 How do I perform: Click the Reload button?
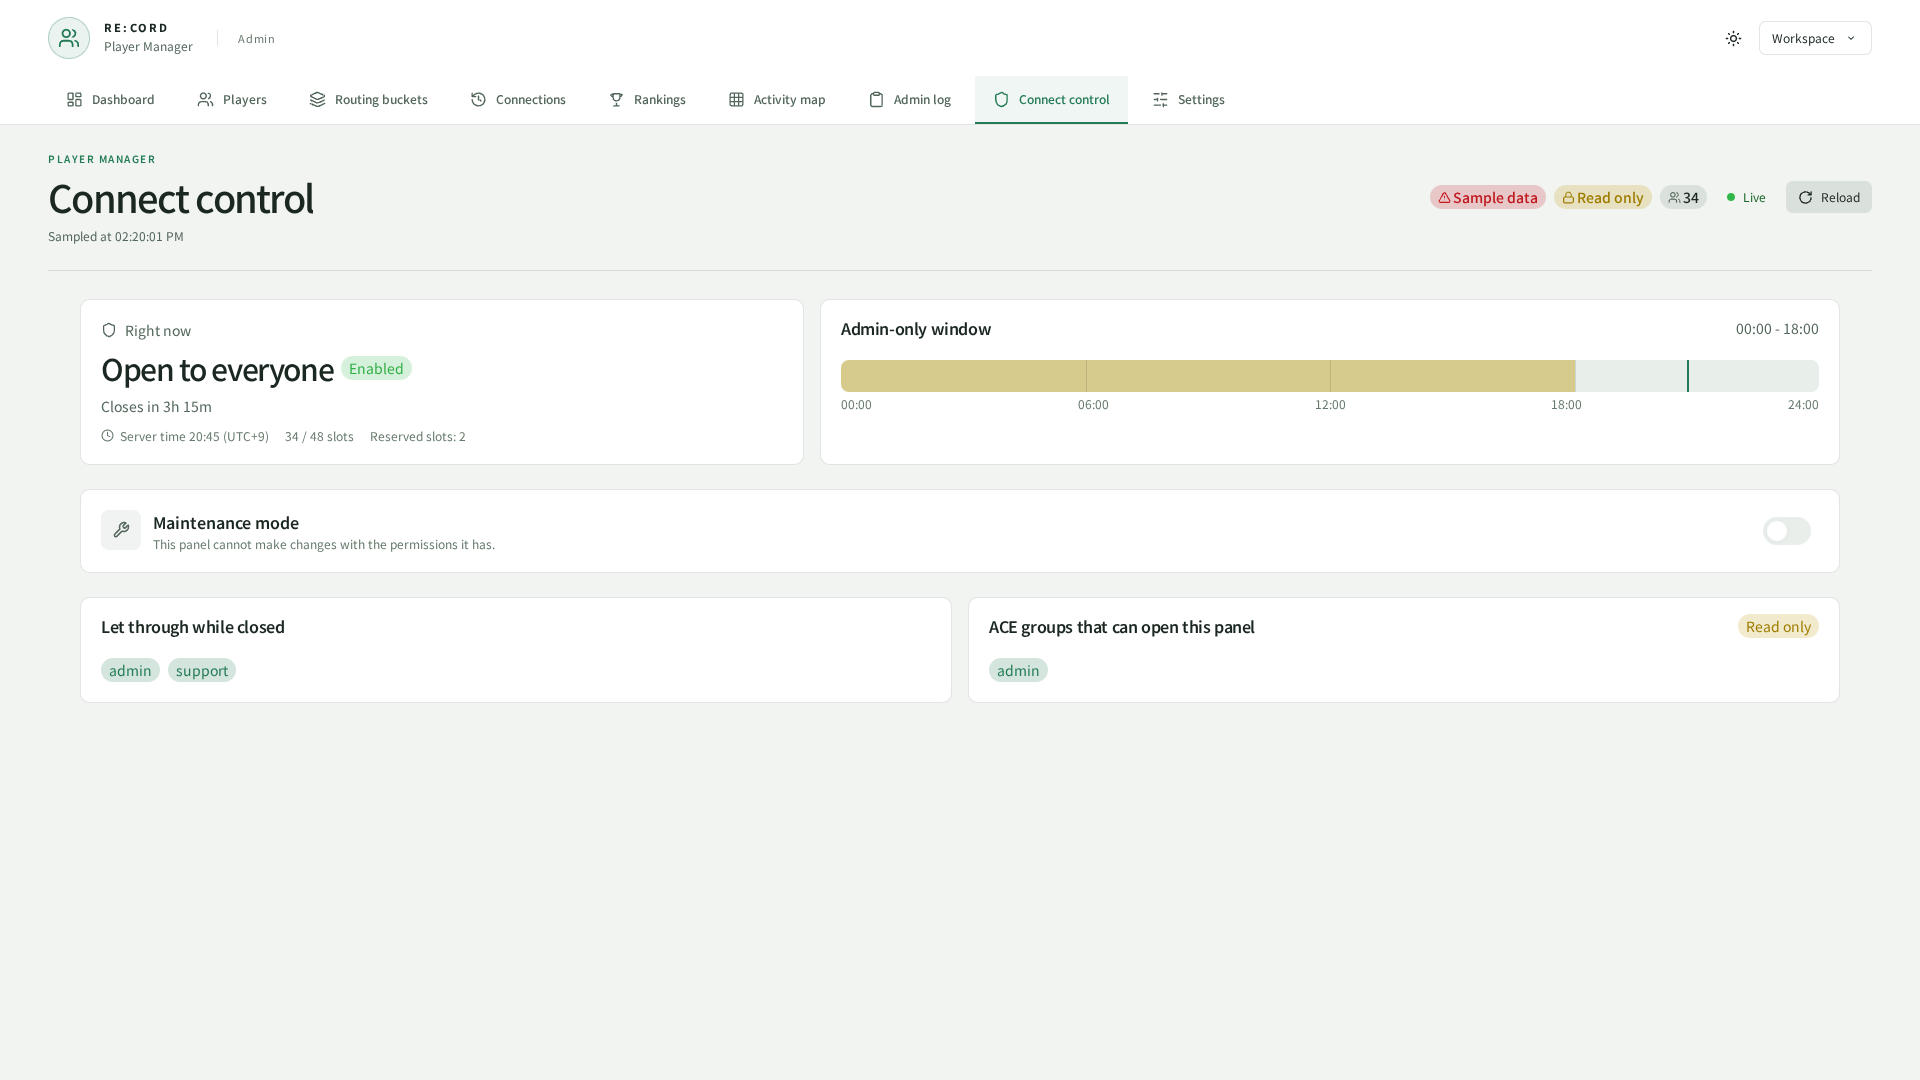pos(1829,197)
